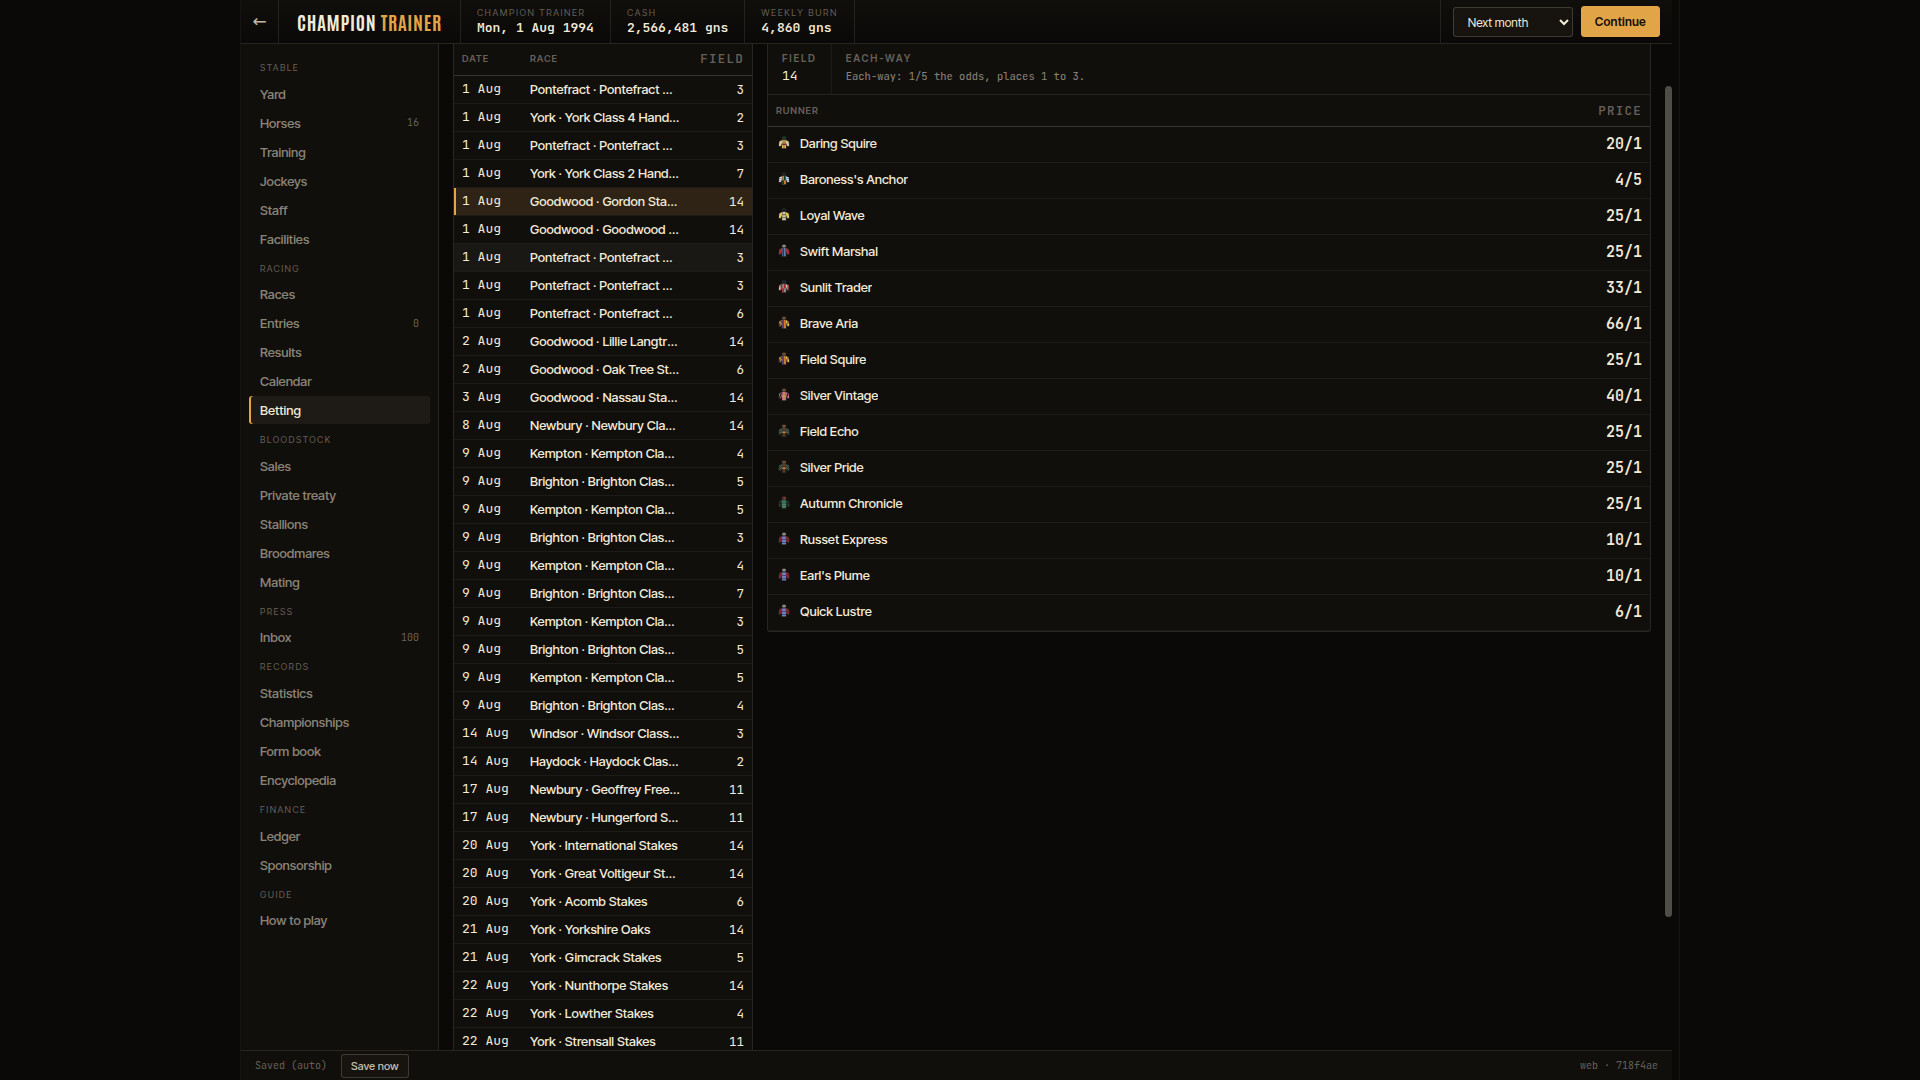The height and width of the screenshot is (1080, 1920).
Task: Click the PRICE column header
Action: click(1619, 111)
